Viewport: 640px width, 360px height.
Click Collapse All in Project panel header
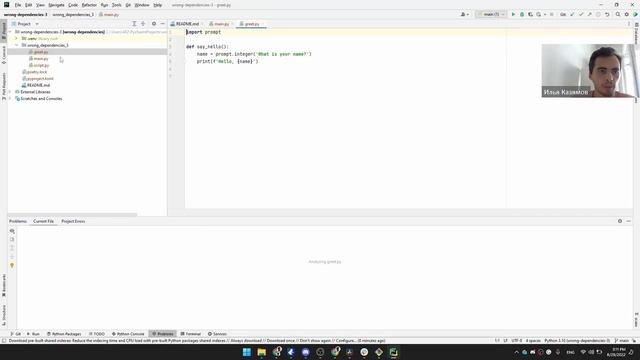pos(143,24)
